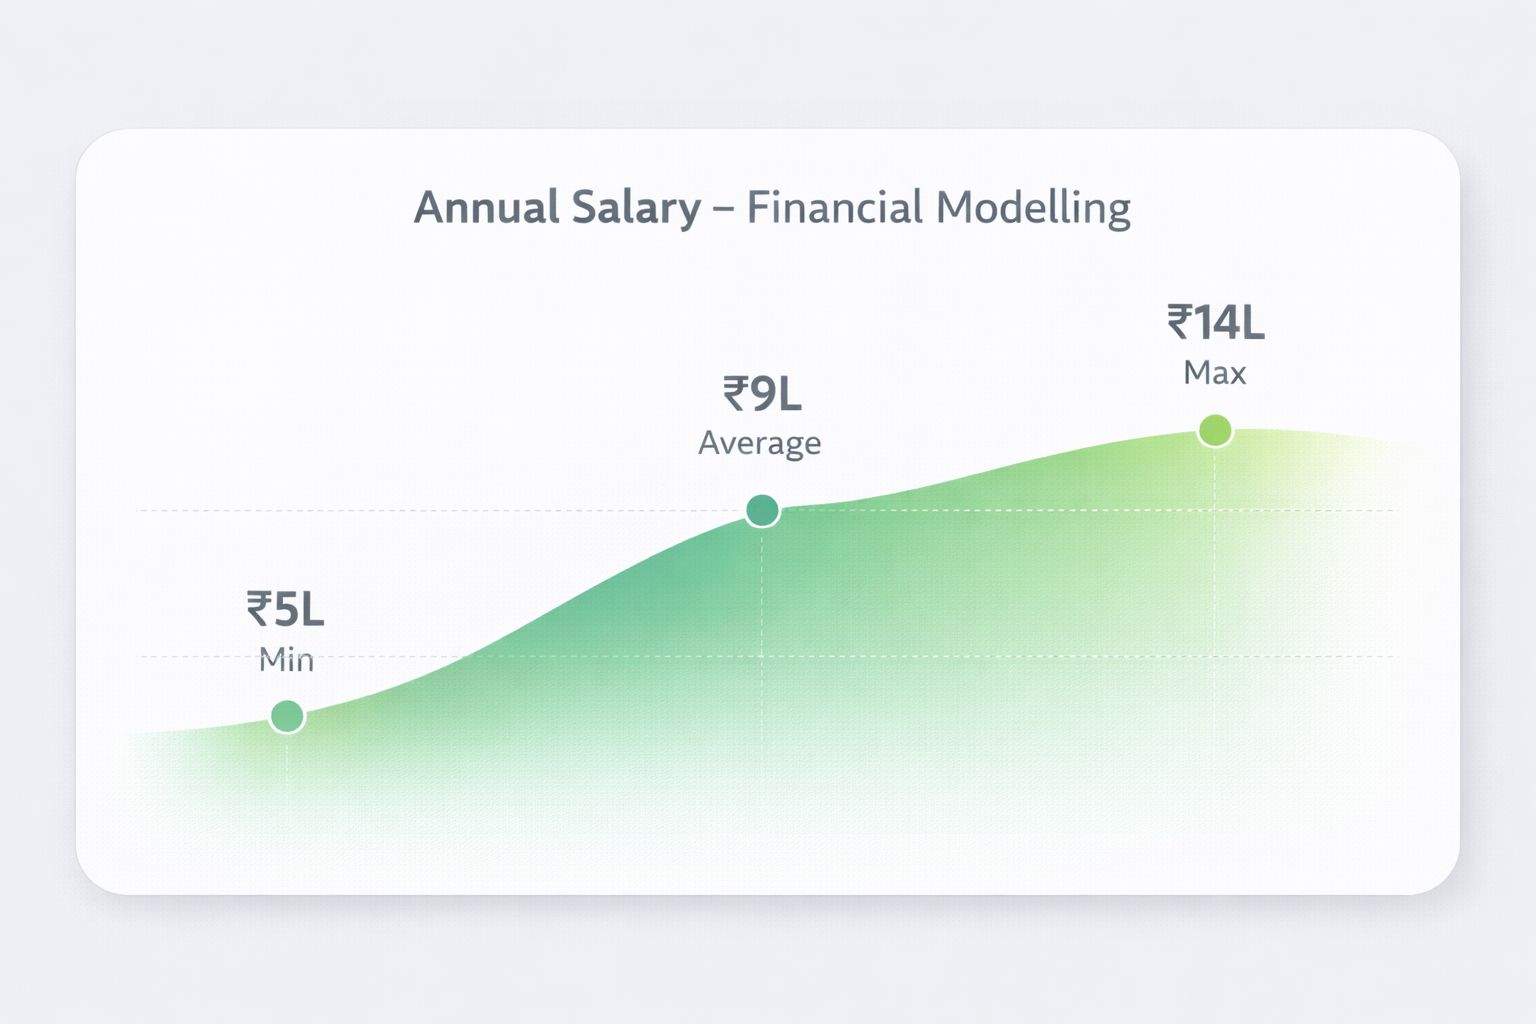
Task: Click the Max data point marker
Action: tap(1215, 431)
